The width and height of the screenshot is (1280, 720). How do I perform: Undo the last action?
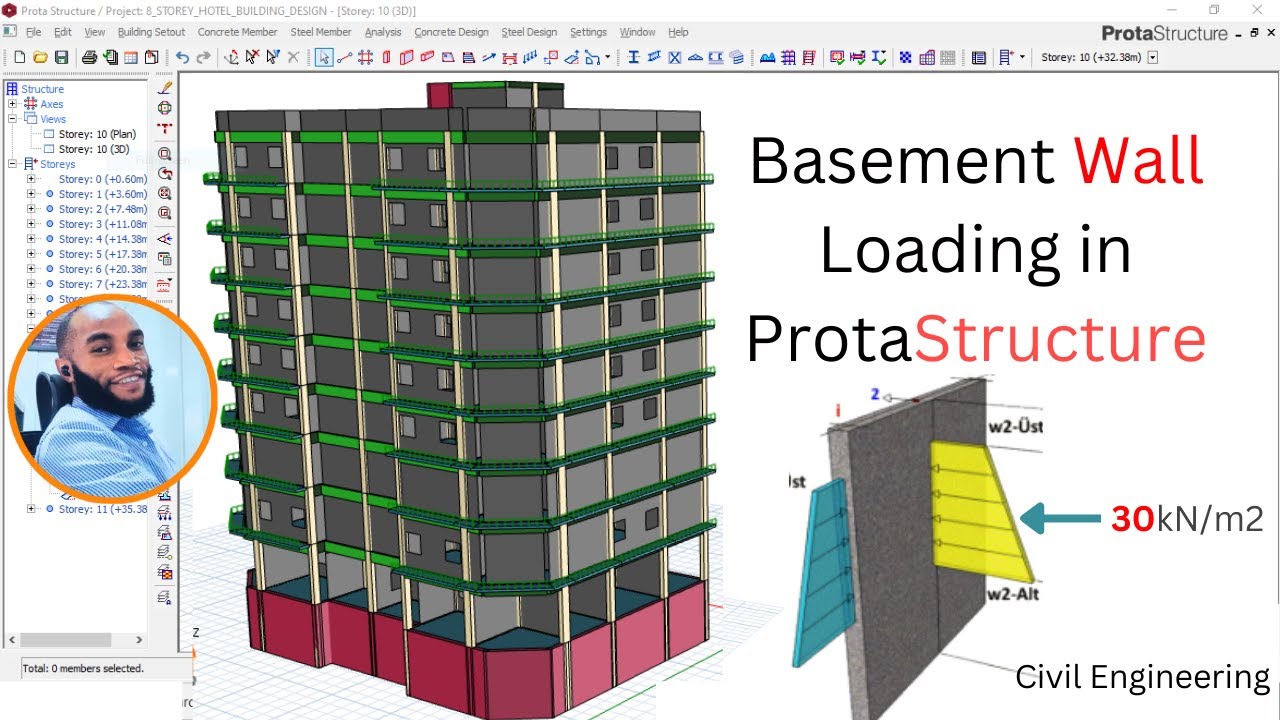click(182, 58)
